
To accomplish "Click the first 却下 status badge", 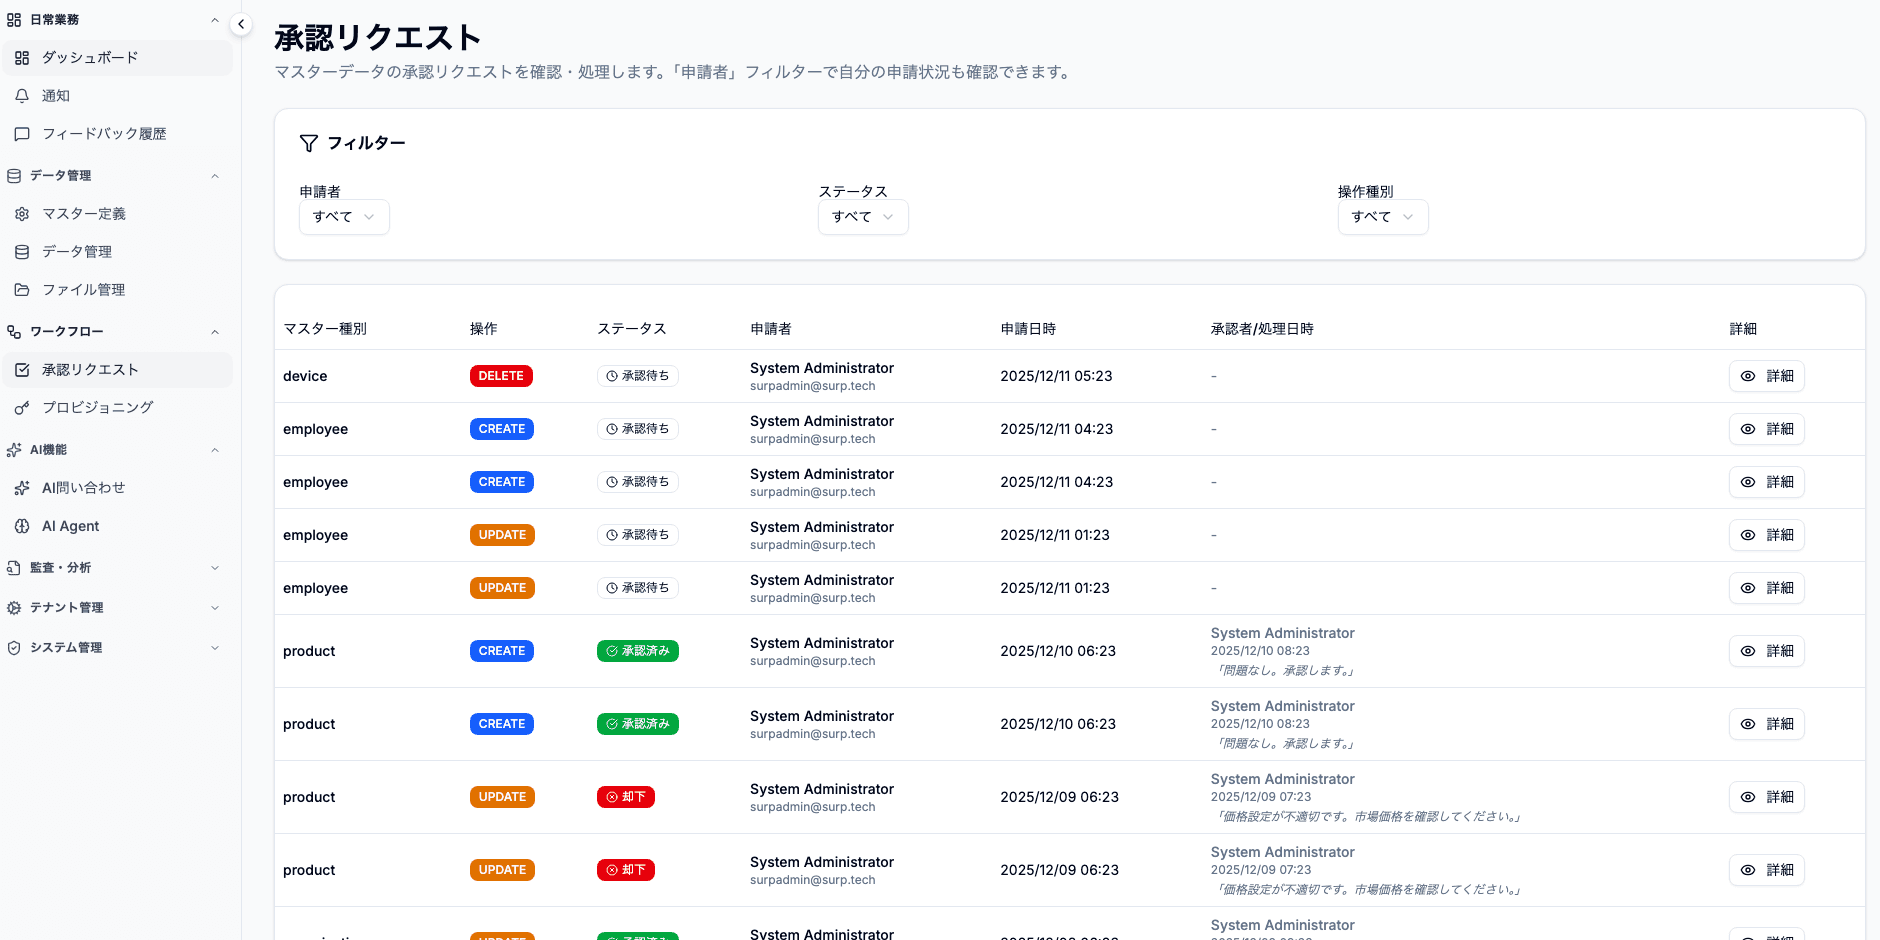I will [x=626, y=797].
